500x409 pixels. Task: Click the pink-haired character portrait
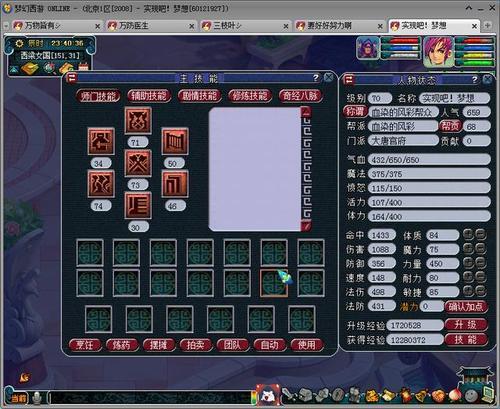(438, 52)
